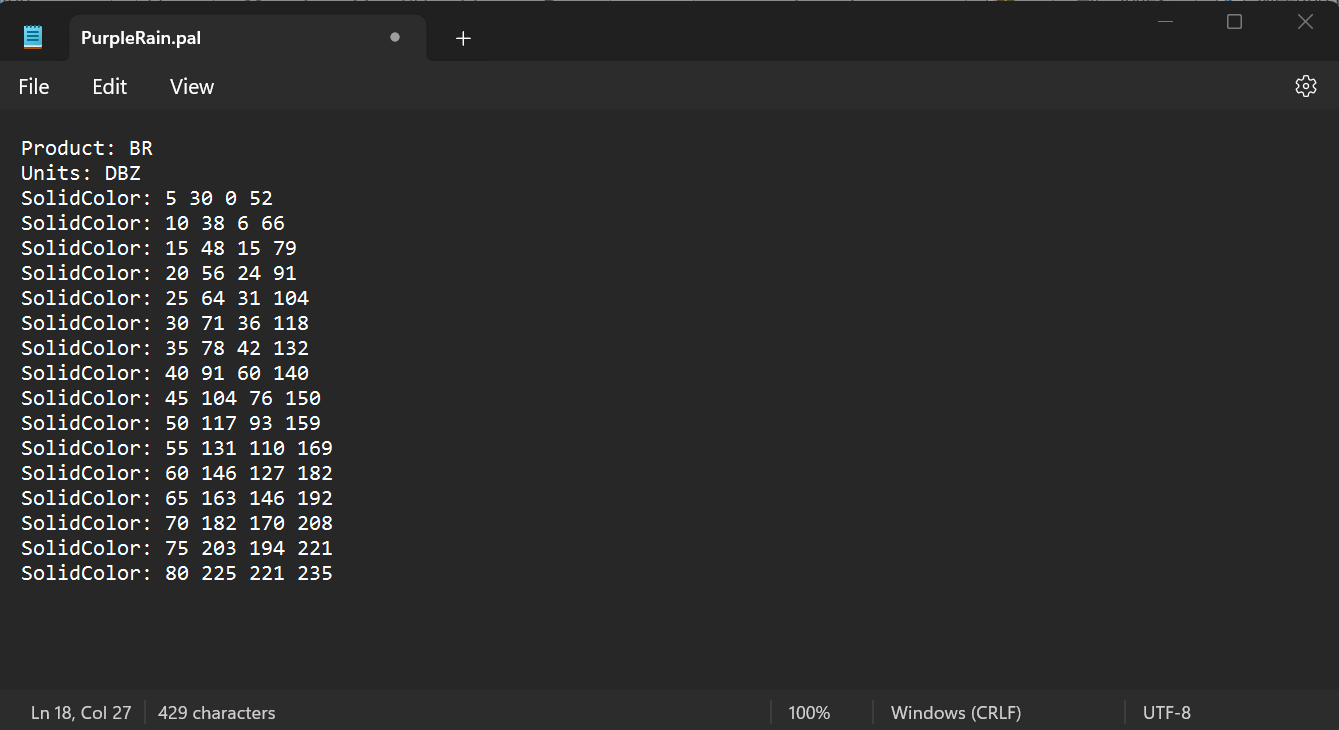1339x730 pixels.
Task: Open Notepad settings with the gear icon
Action: (1305, 87)
